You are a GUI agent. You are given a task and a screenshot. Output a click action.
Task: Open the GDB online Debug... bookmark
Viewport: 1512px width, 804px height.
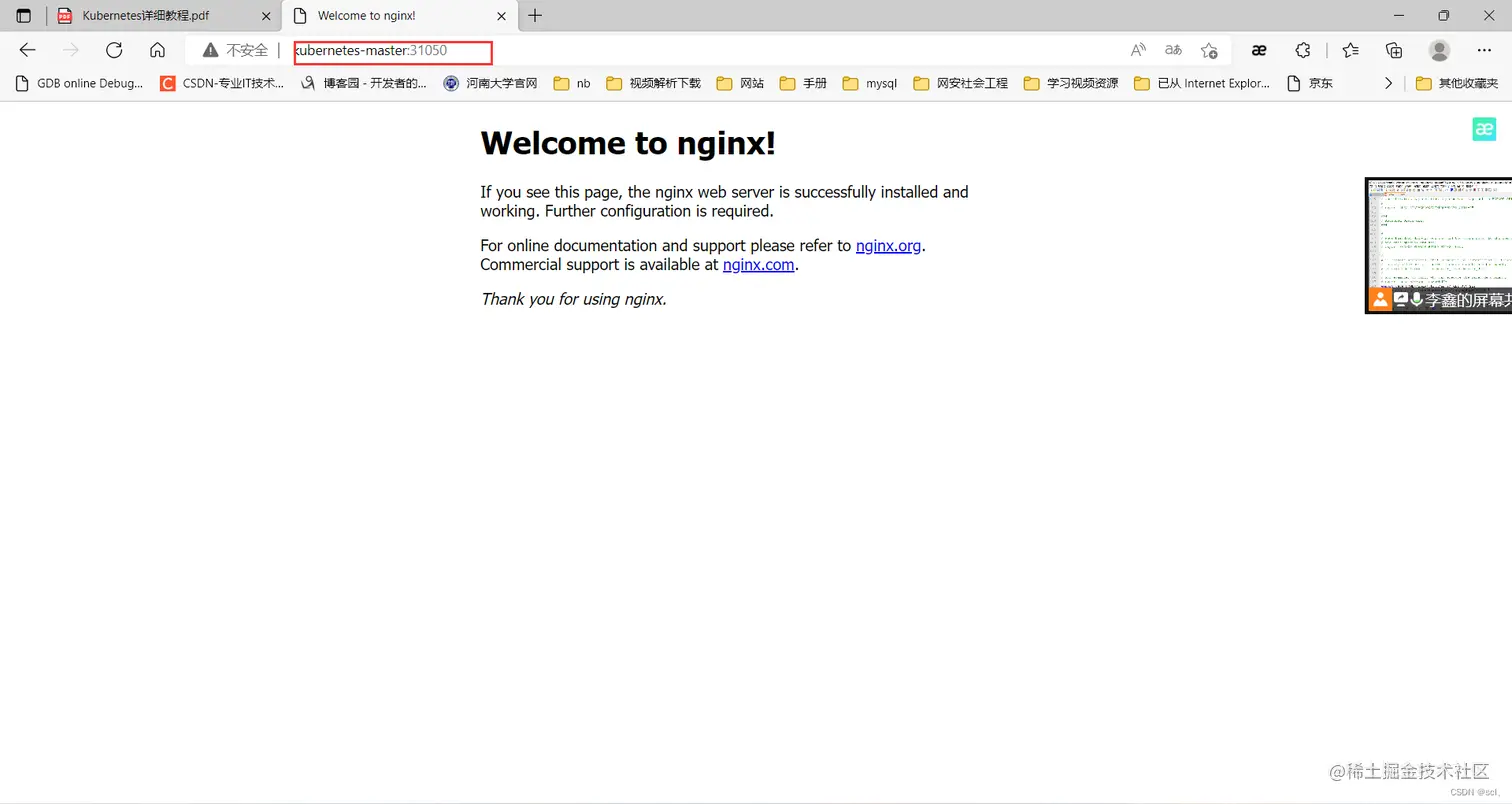point(80,83)
